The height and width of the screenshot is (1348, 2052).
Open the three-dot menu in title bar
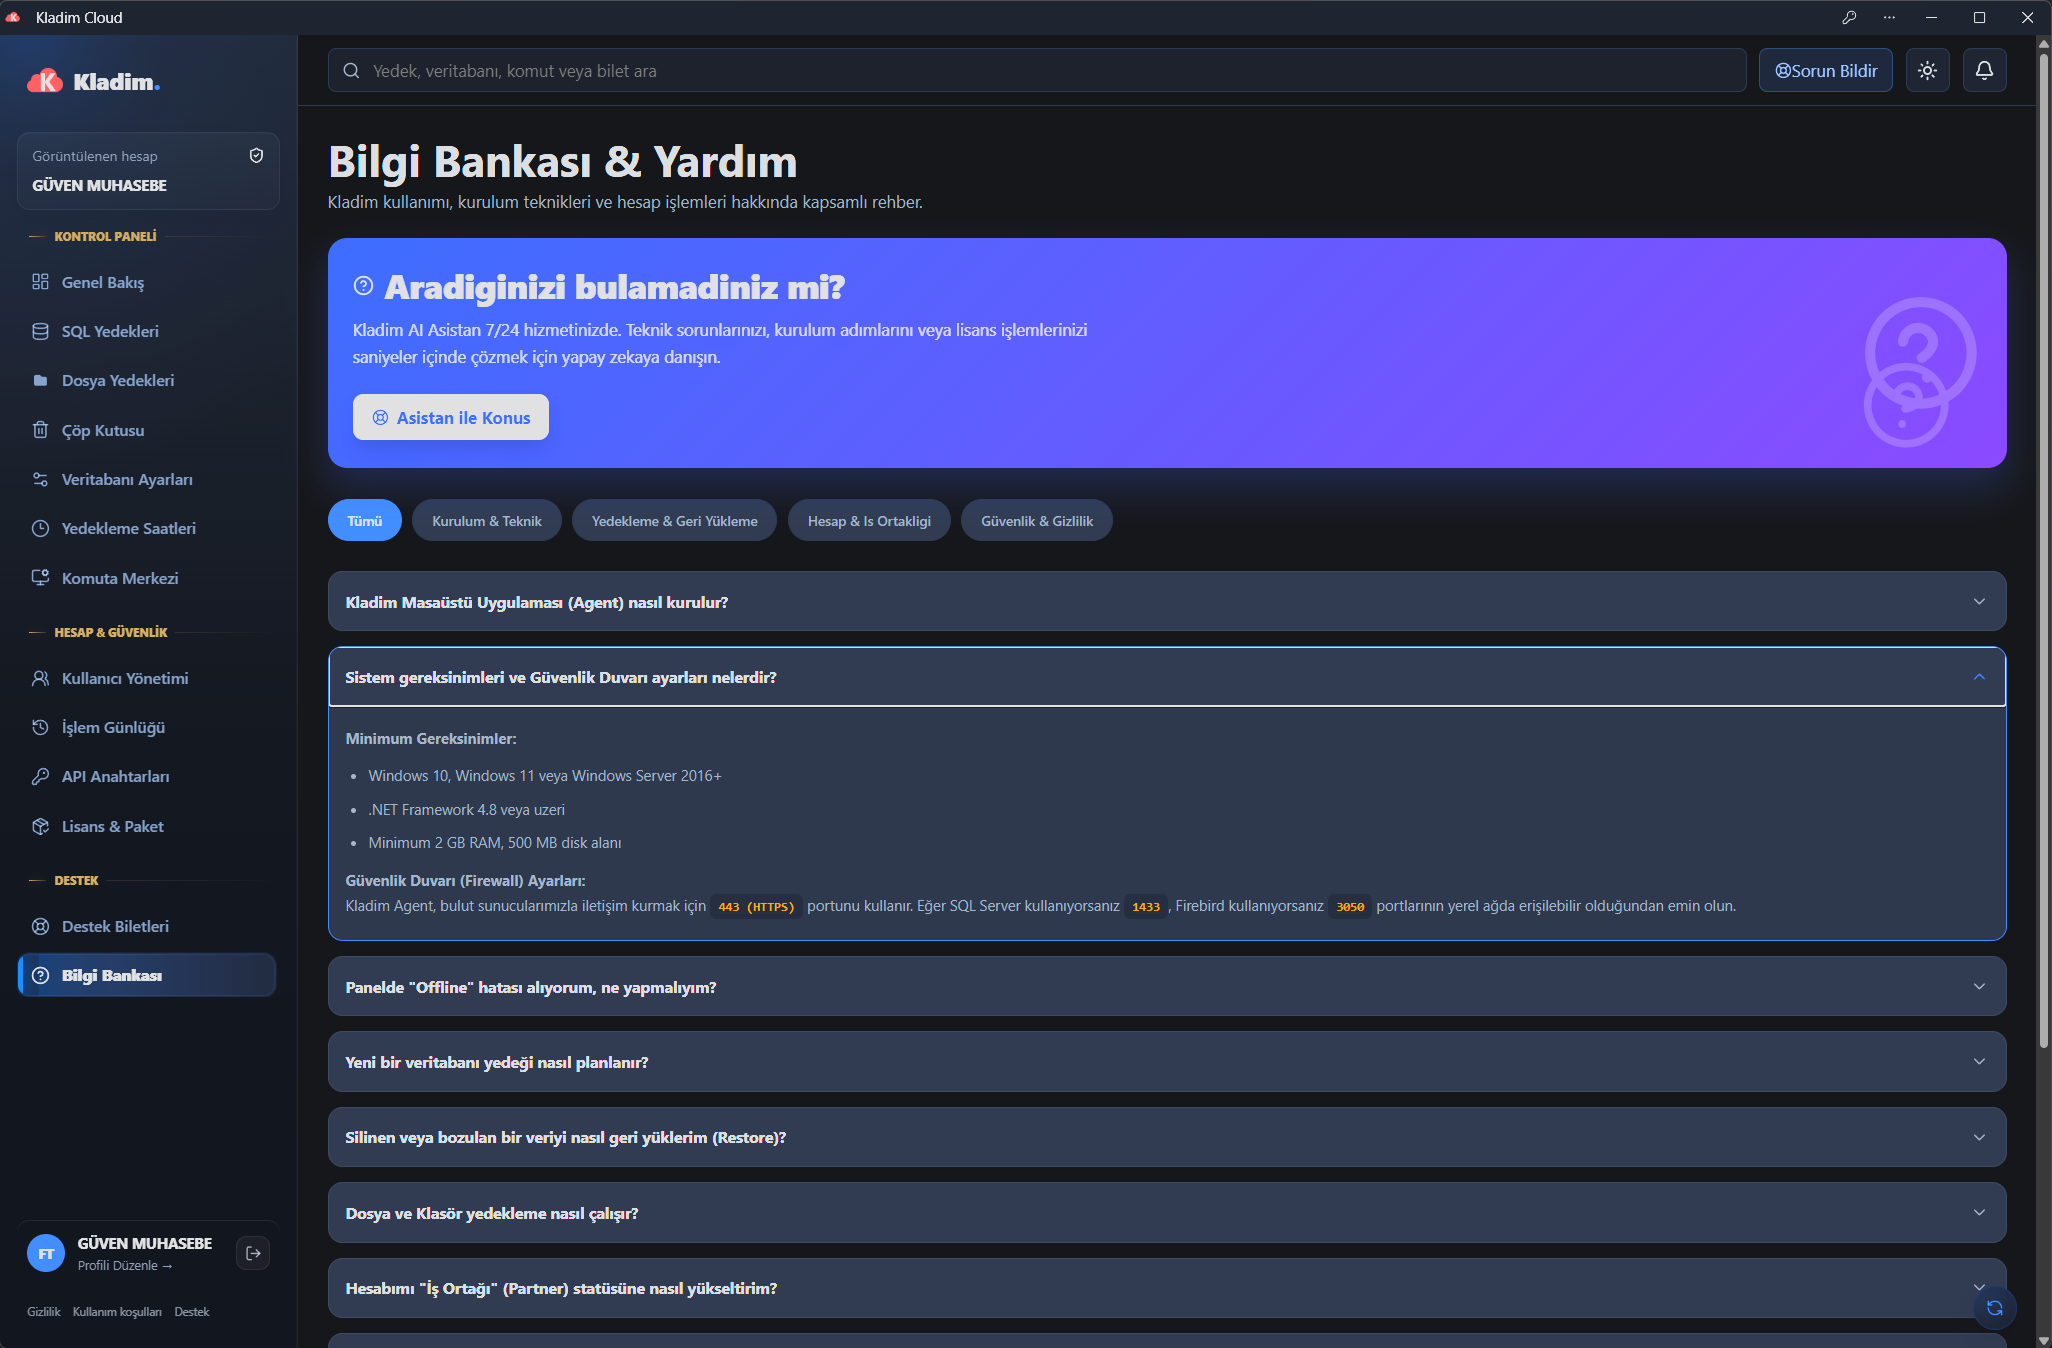1889,17
